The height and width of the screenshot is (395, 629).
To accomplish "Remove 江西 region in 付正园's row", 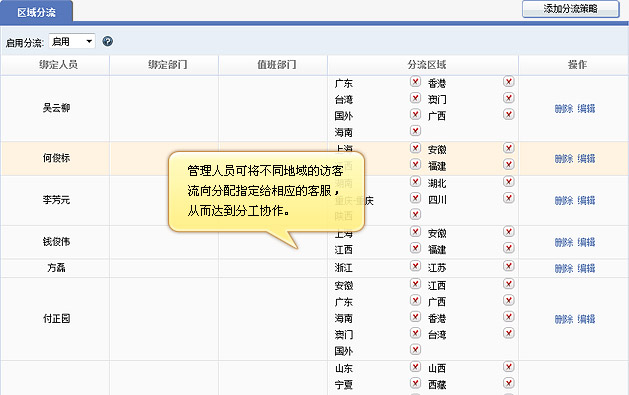I will pos(509,284).
